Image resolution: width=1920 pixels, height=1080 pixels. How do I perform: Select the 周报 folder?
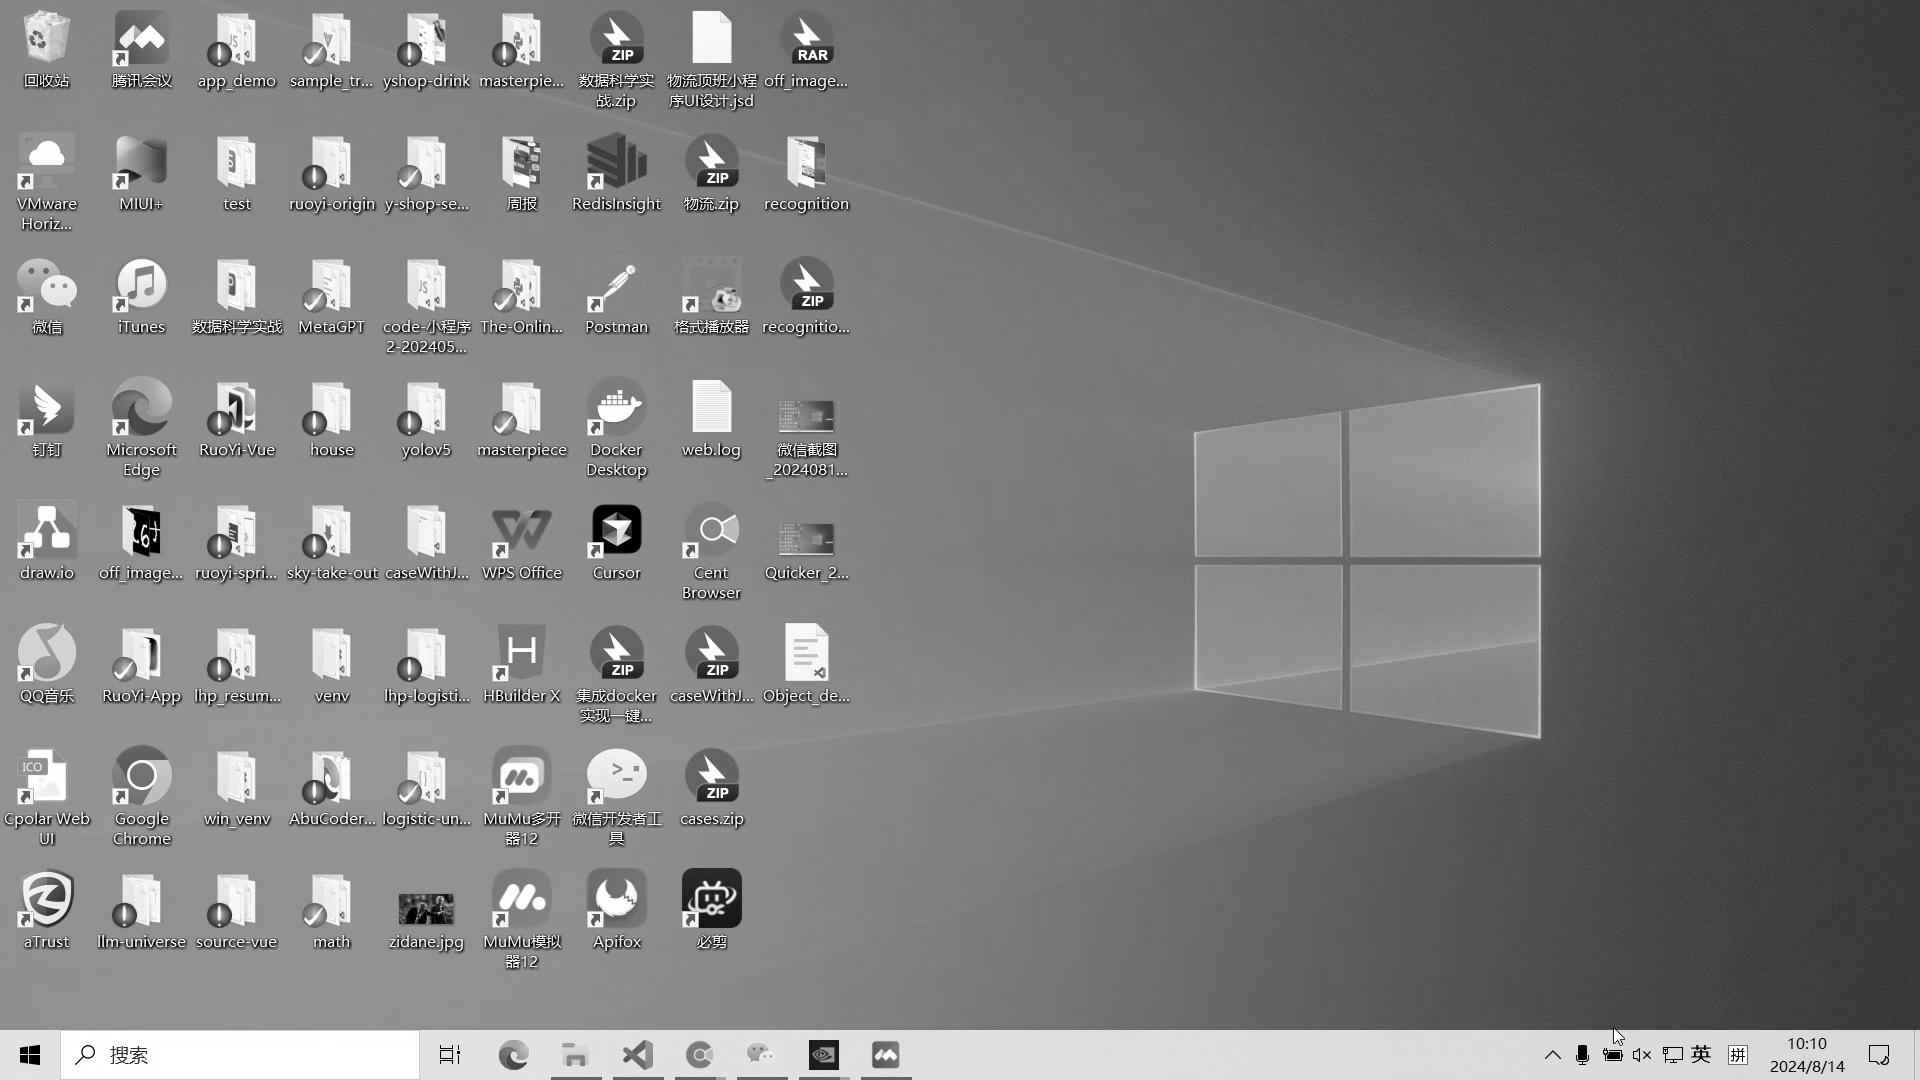(x=521, y=173)
